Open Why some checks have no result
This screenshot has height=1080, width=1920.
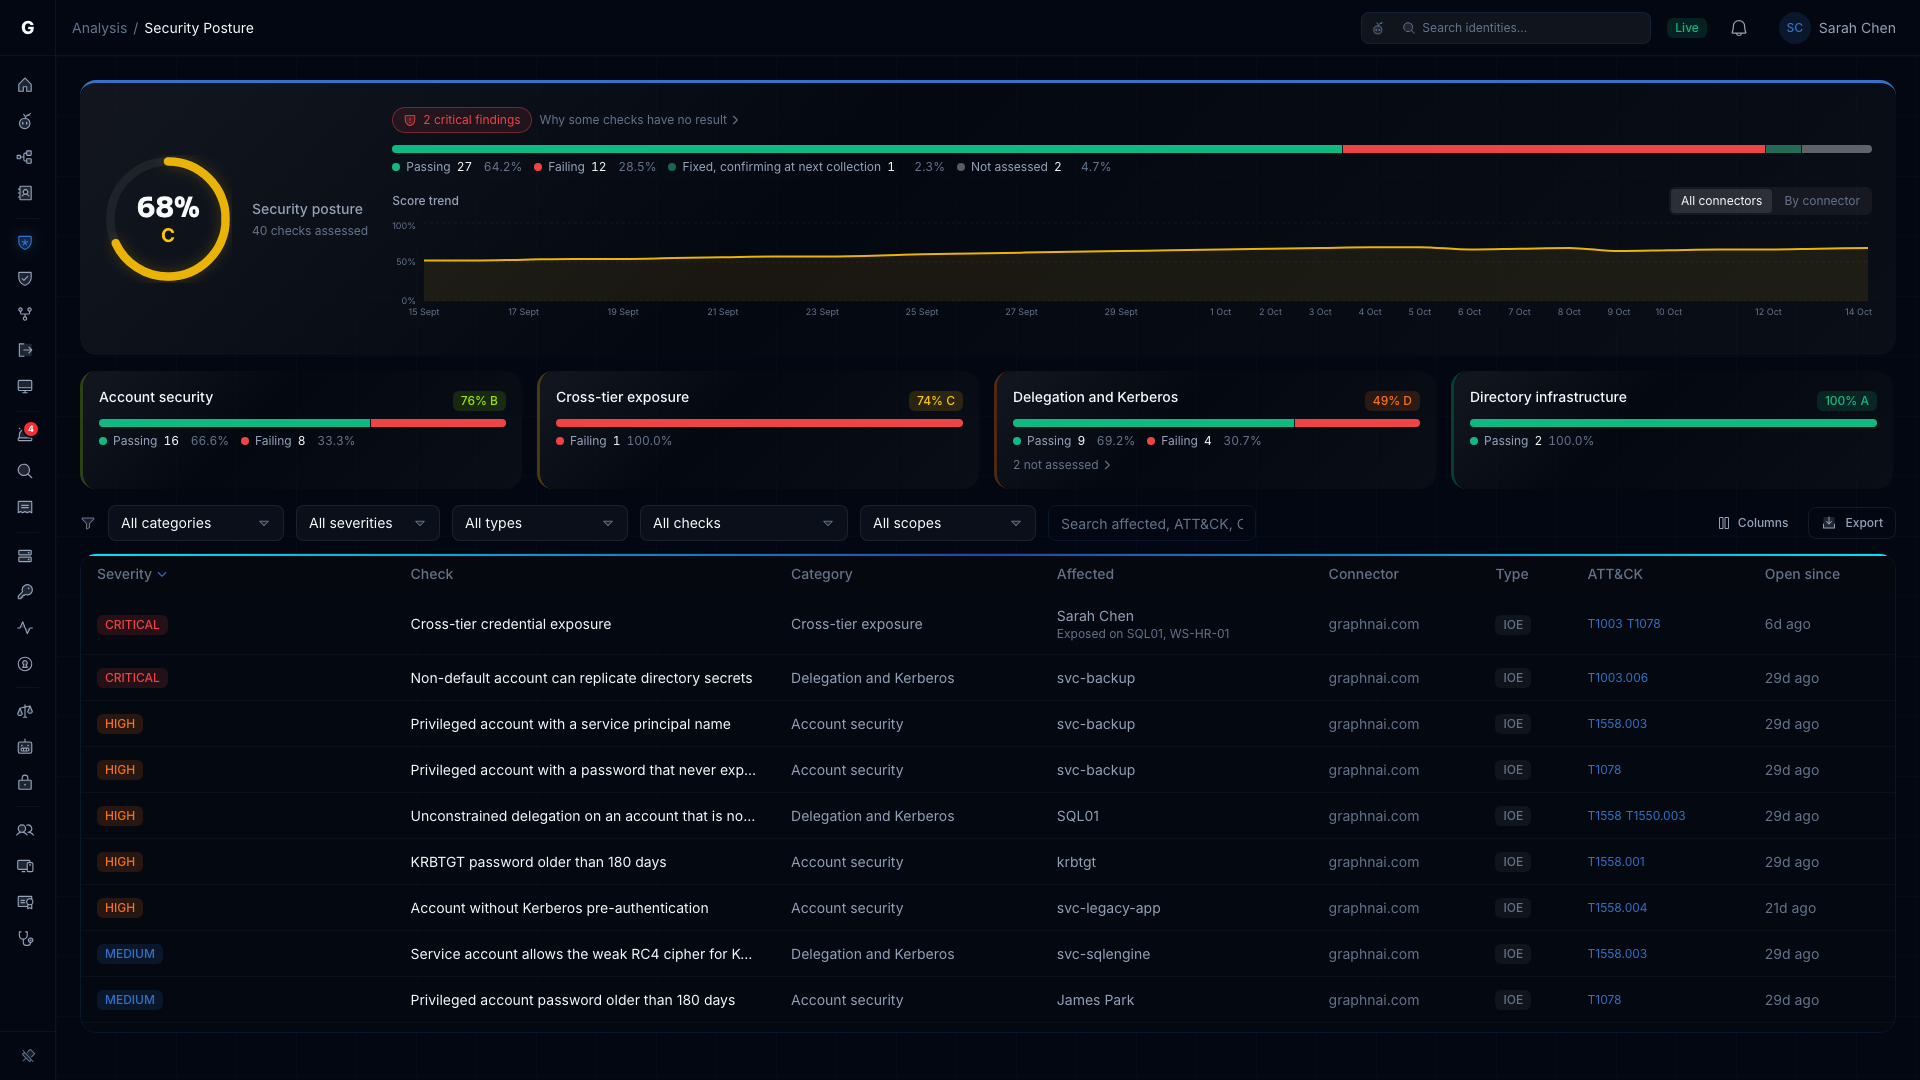click(639, 120)
